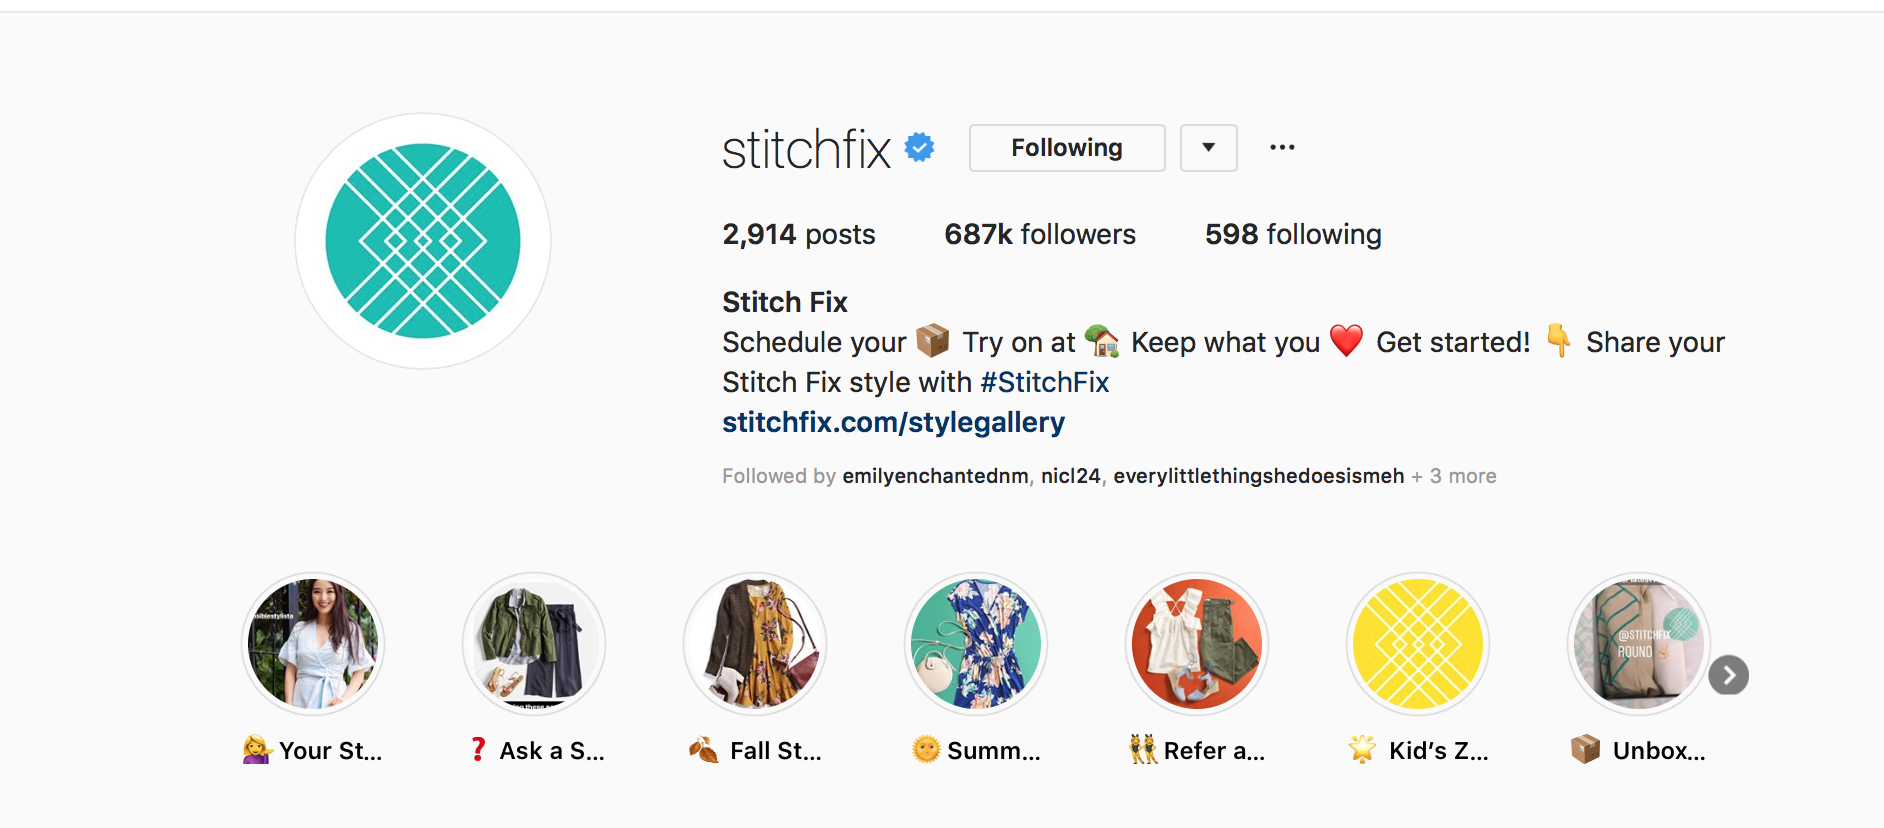Show next story highlights with arrow
The width and height of the screenshot is (1884, 828).
pyautogui.click(x=1729, y=675)
